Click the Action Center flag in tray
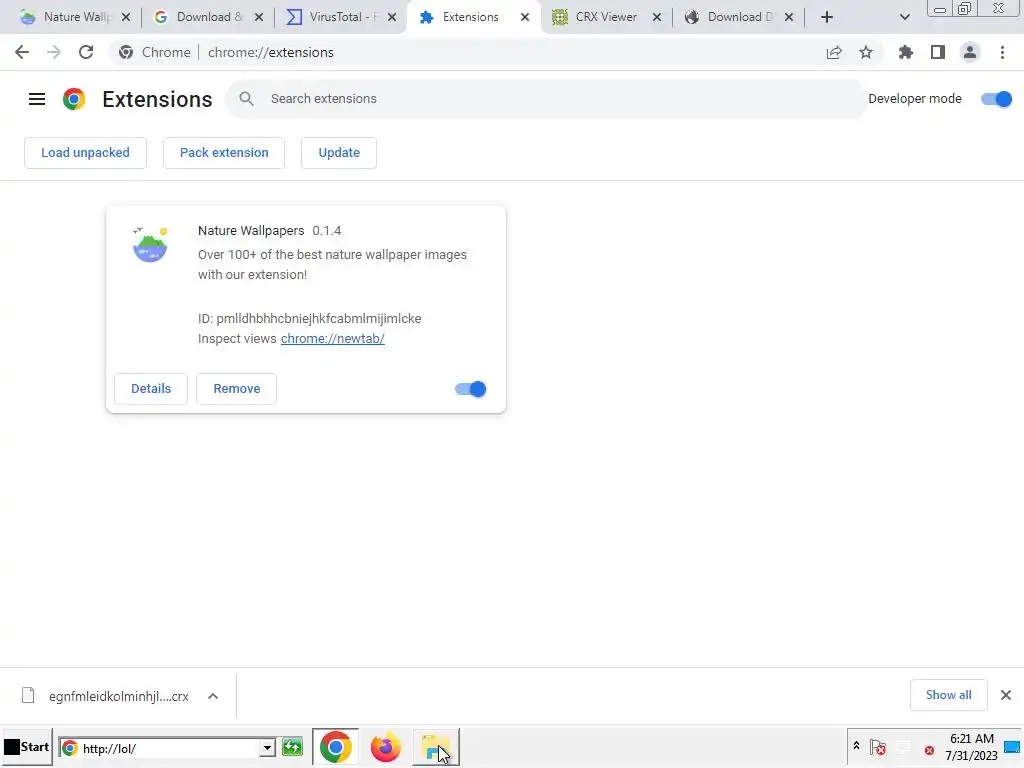 (x=878, y=747)
